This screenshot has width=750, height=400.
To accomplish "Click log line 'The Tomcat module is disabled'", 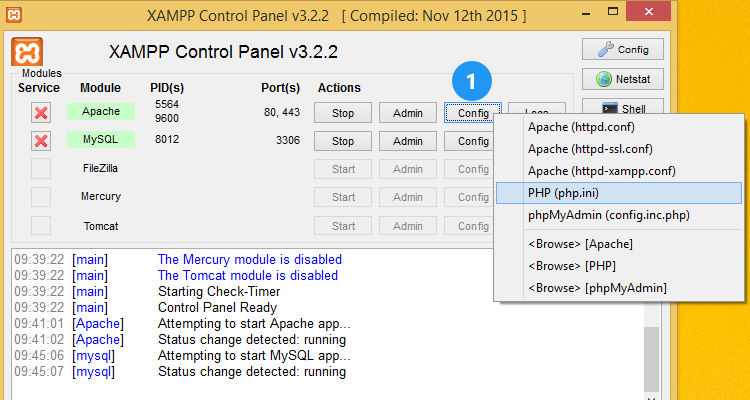I will point(248,276).
